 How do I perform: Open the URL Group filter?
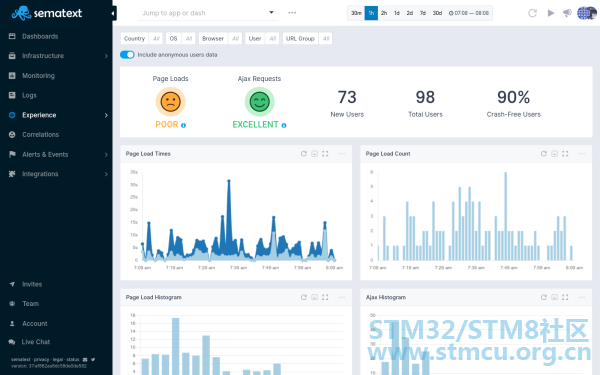click(x=307, y=39)
